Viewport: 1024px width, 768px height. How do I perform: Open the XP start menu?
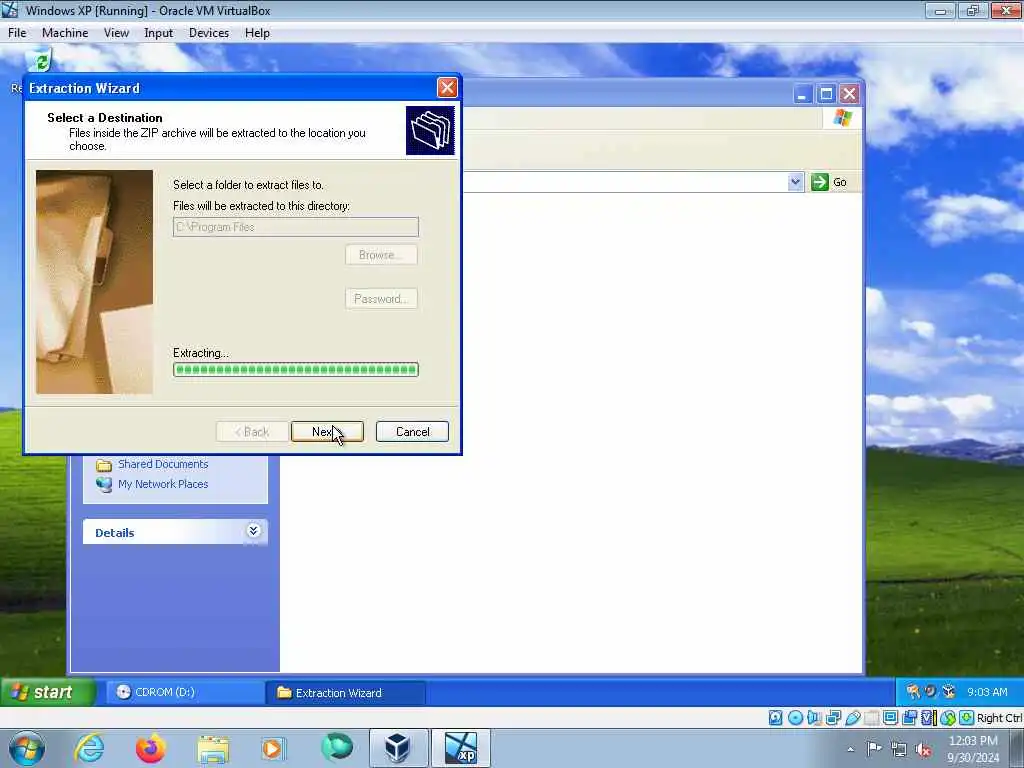pos(48,692)
